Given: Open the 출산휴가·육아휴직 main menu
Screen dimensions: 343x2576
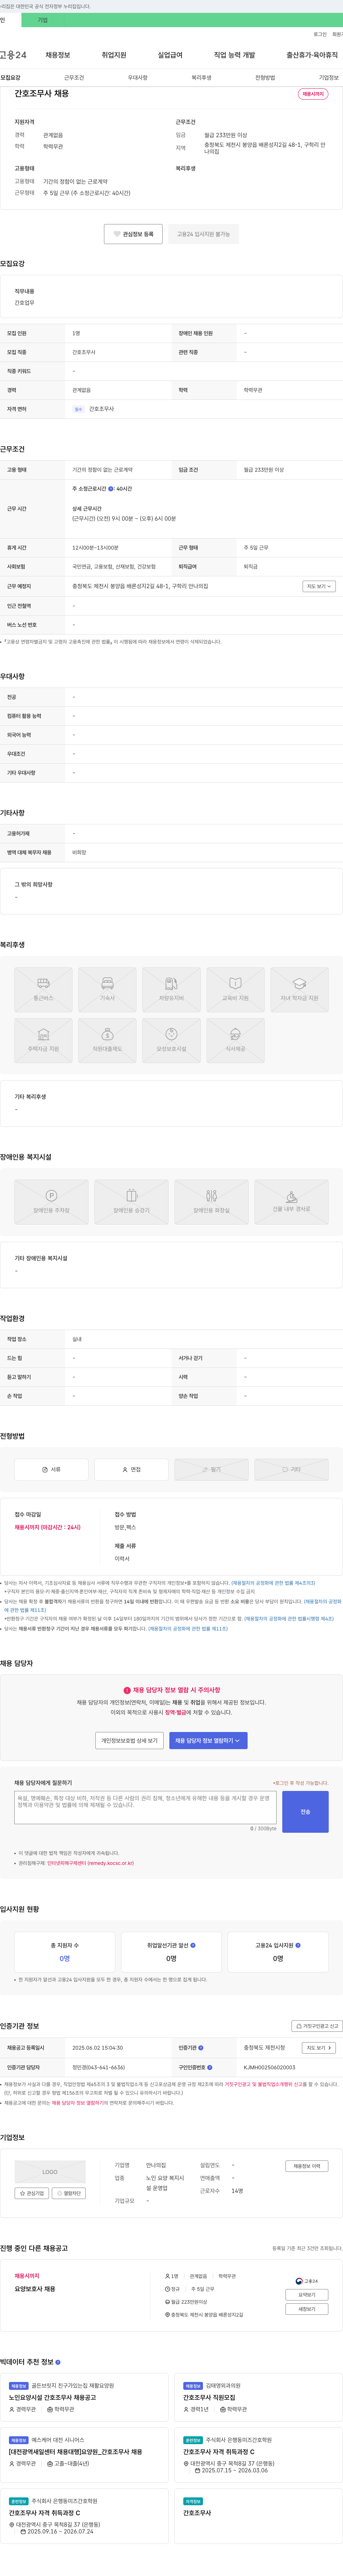Looking at the screenshot, I should (x=312, y=55).
